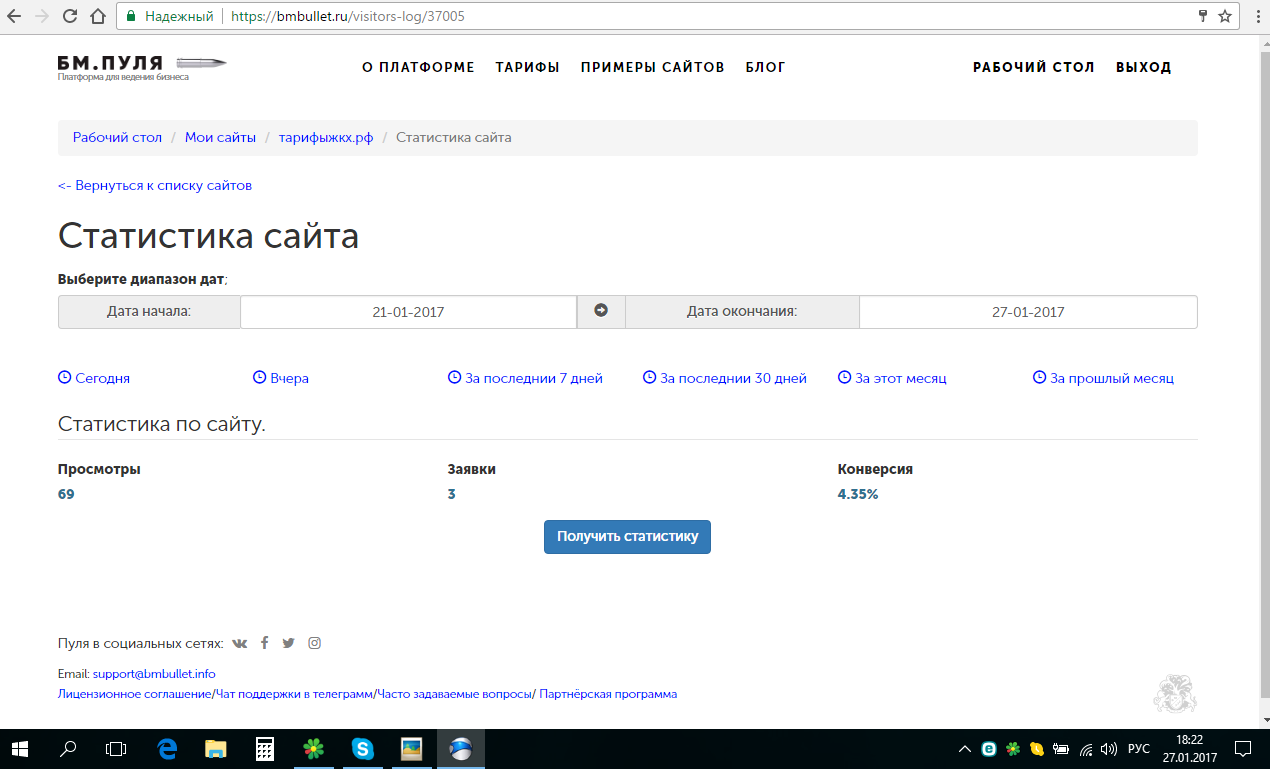
Task: Open the Instagram icon in footer
Action: (314, 643)
